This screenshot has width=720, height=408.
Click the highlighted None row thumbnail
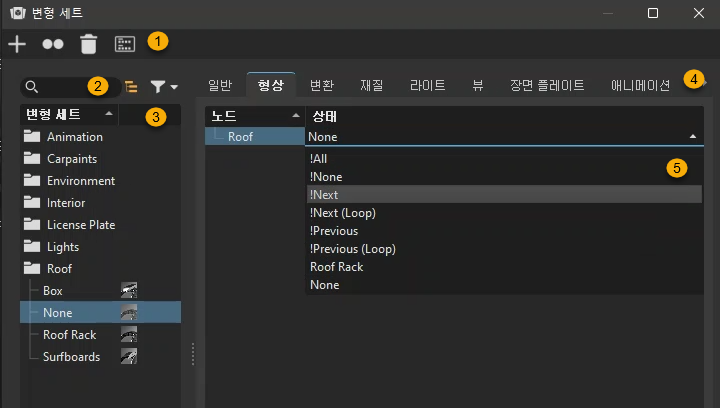[129, 313]
